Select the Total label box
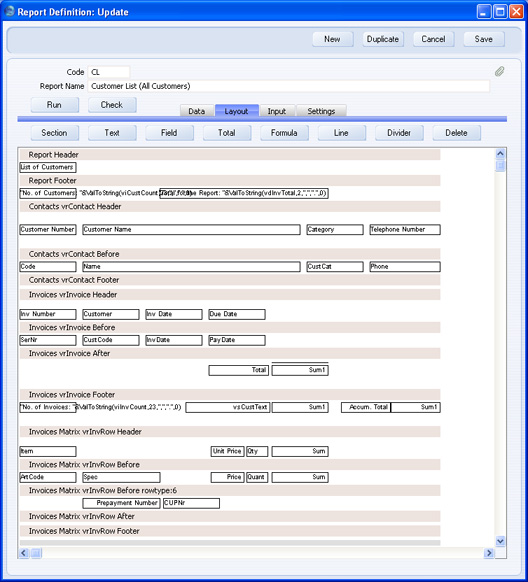528x582 pixels. 239,370
